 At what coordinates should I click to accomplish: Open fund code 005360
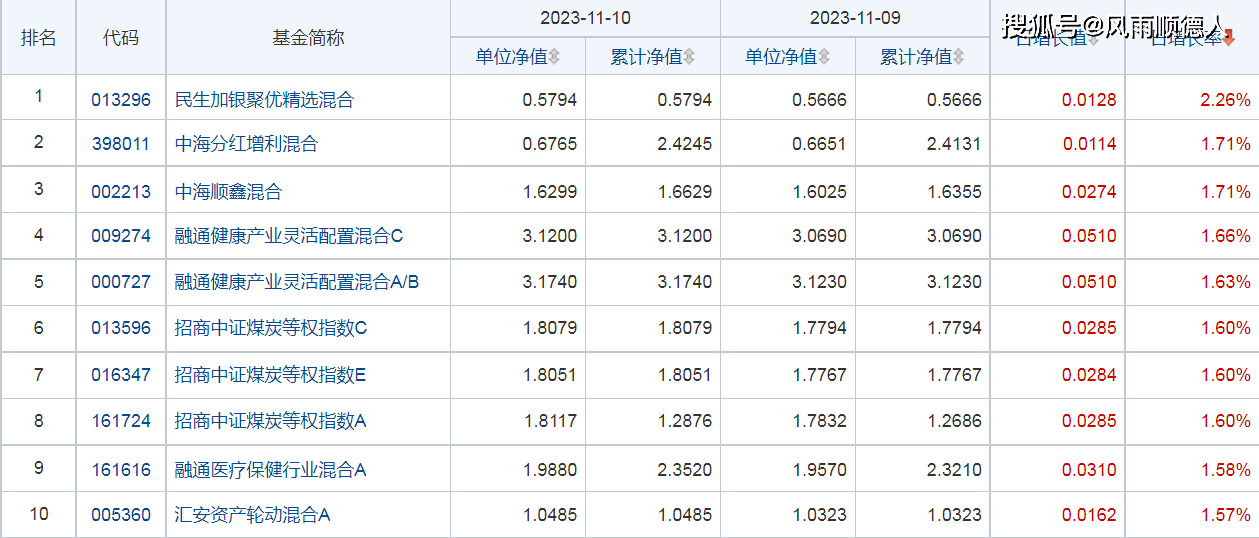point(120,515)
